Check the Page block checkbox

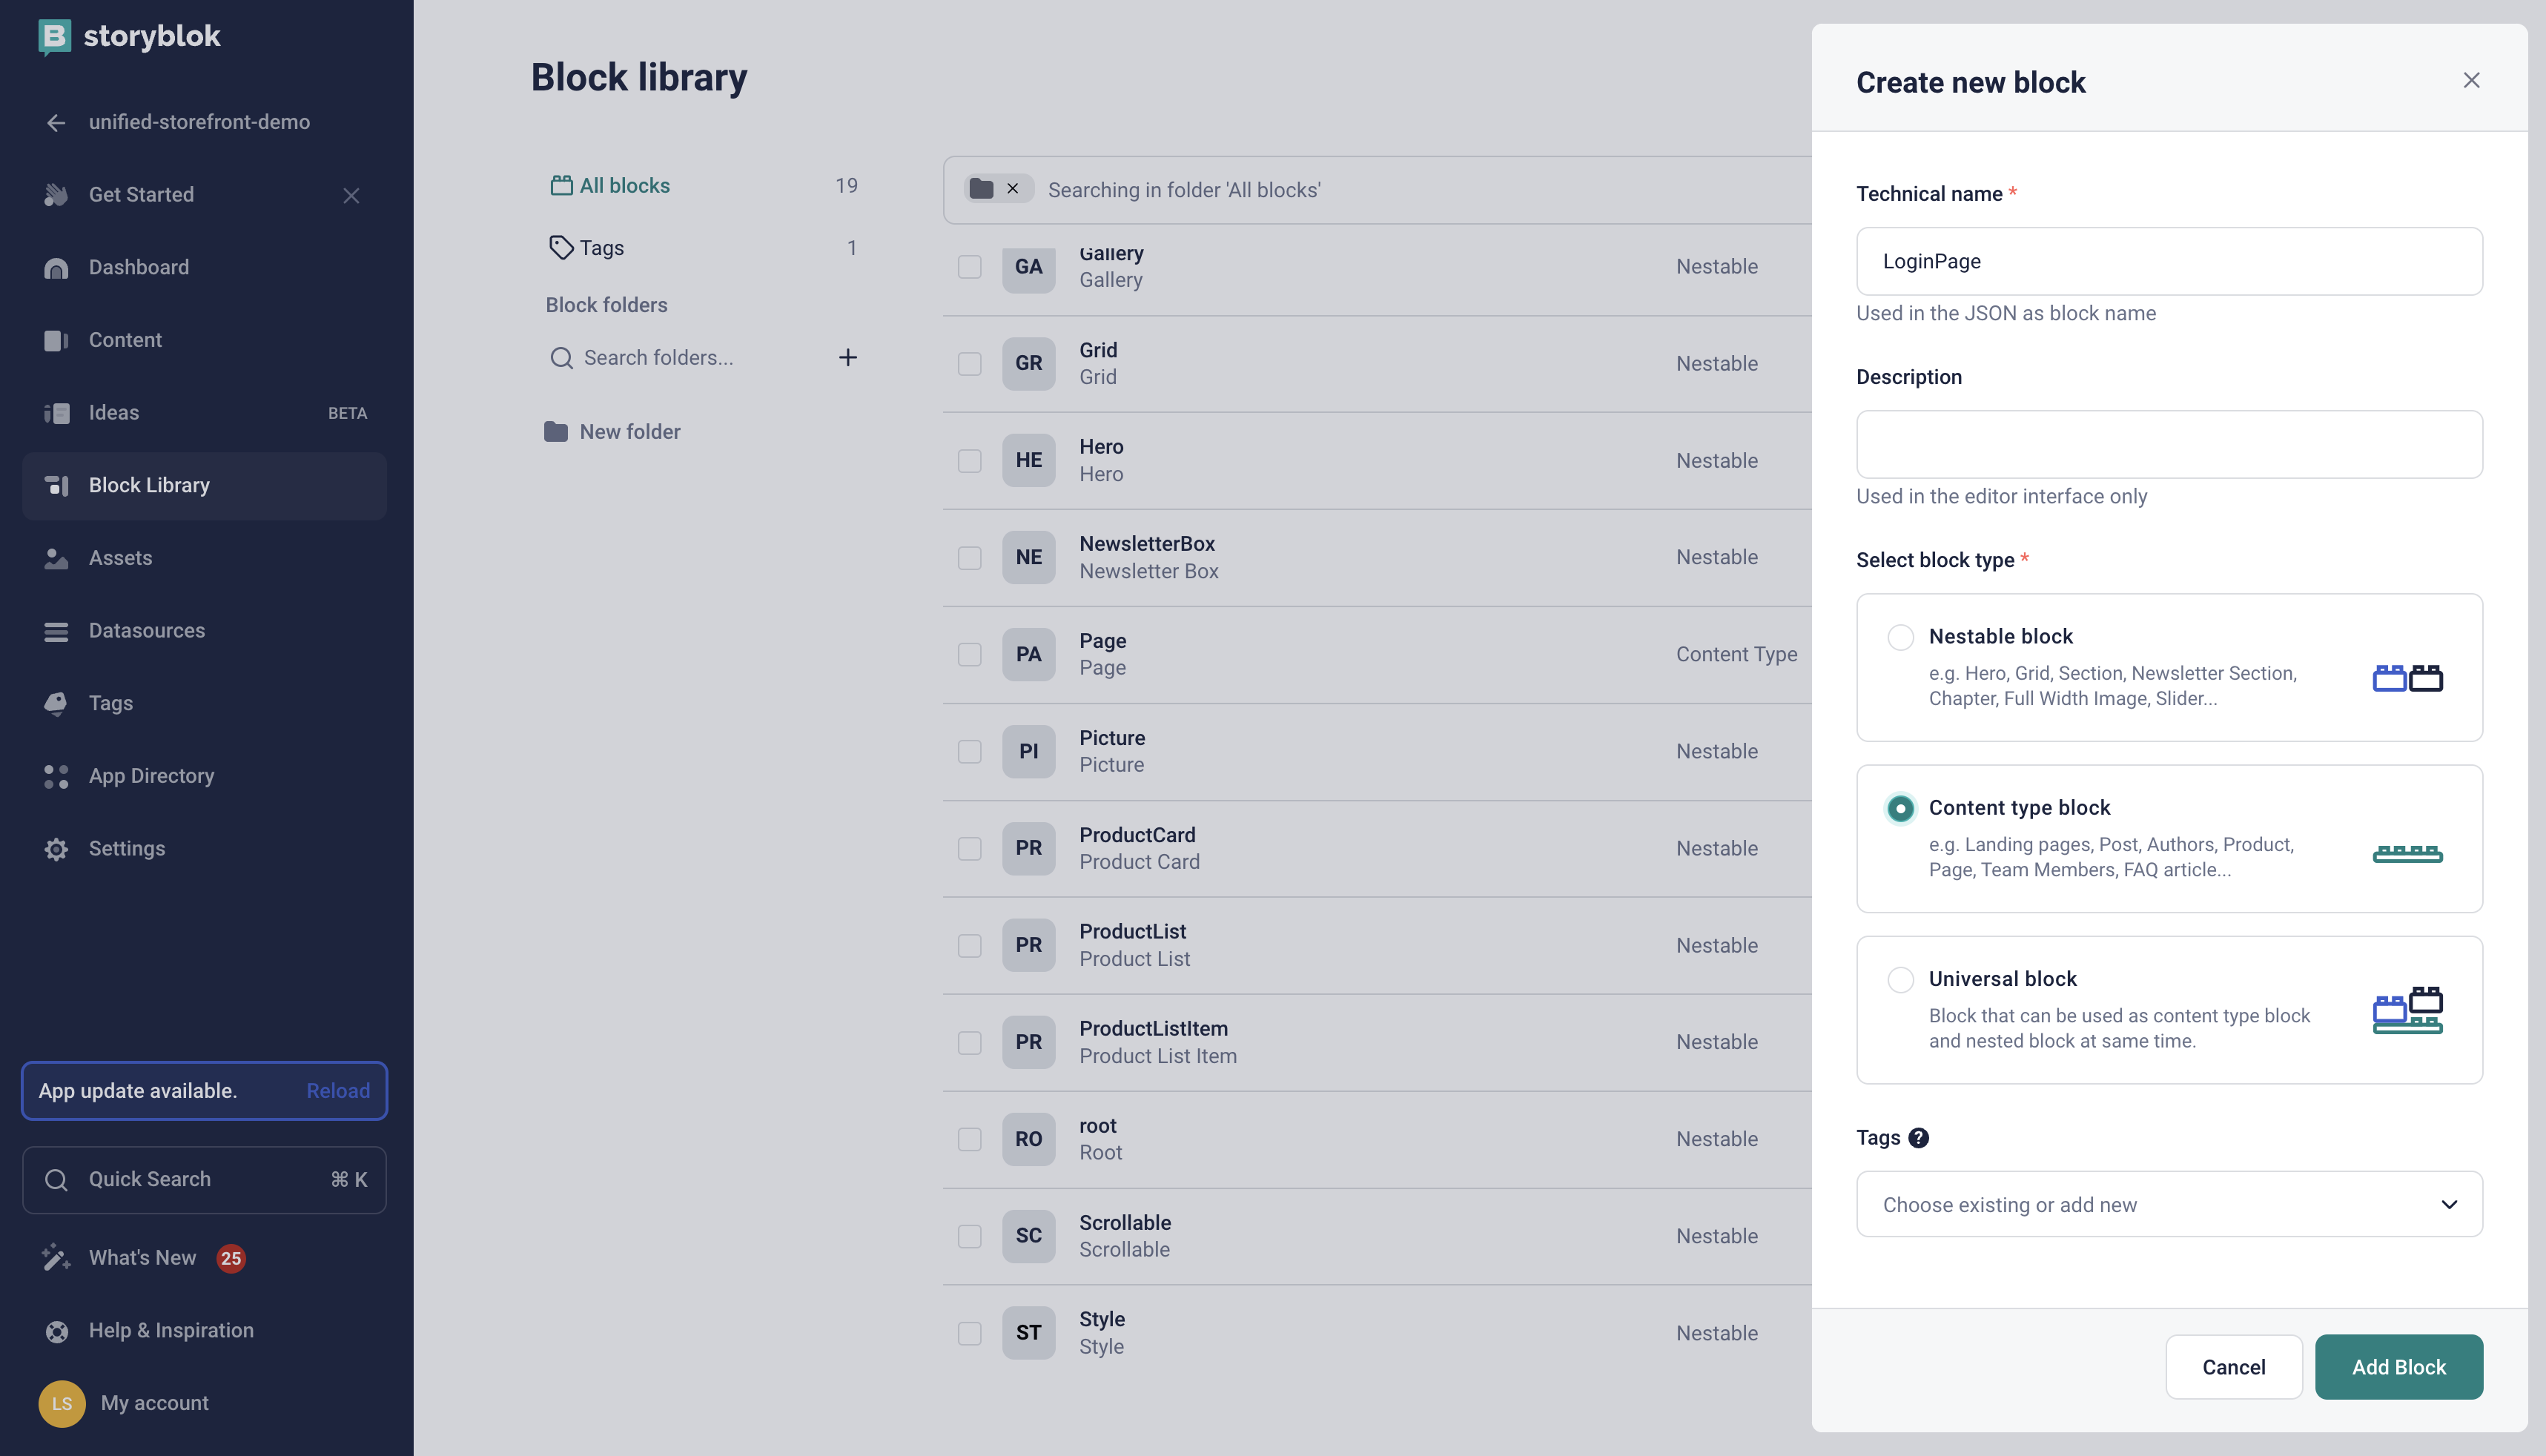pos(969,655)
